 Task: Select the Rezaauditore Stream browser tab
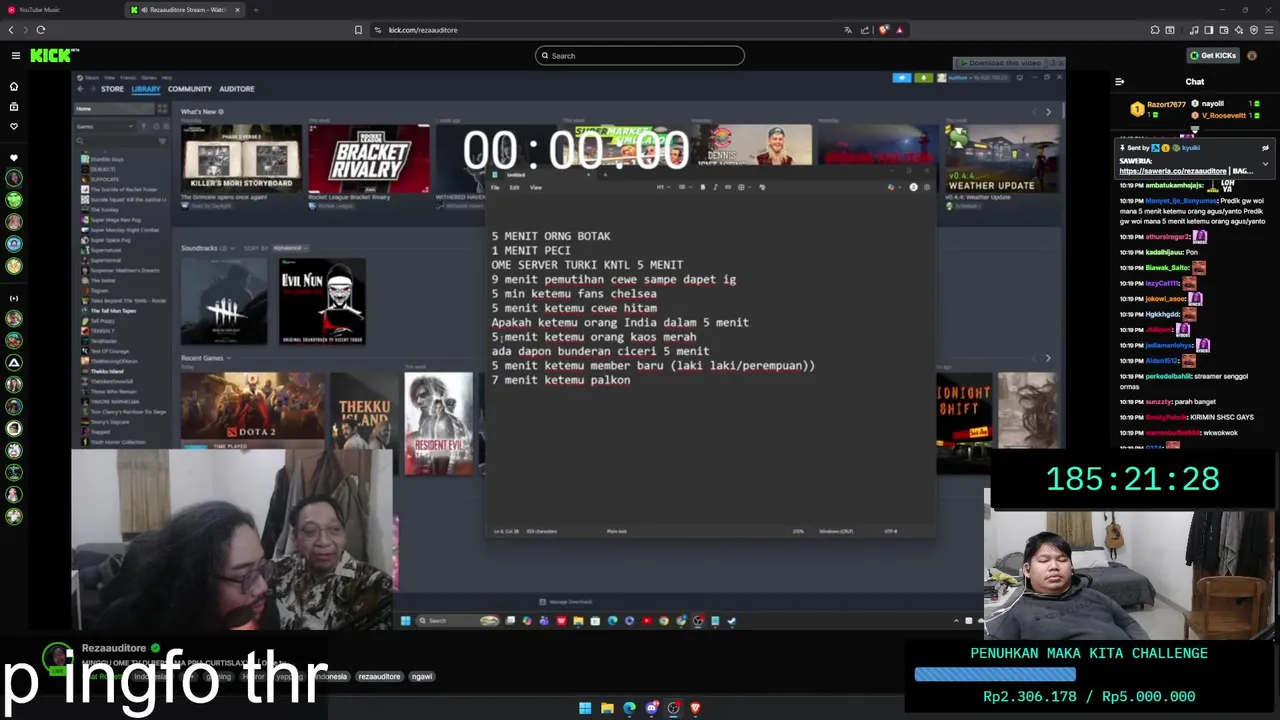(x=185, y=10)
